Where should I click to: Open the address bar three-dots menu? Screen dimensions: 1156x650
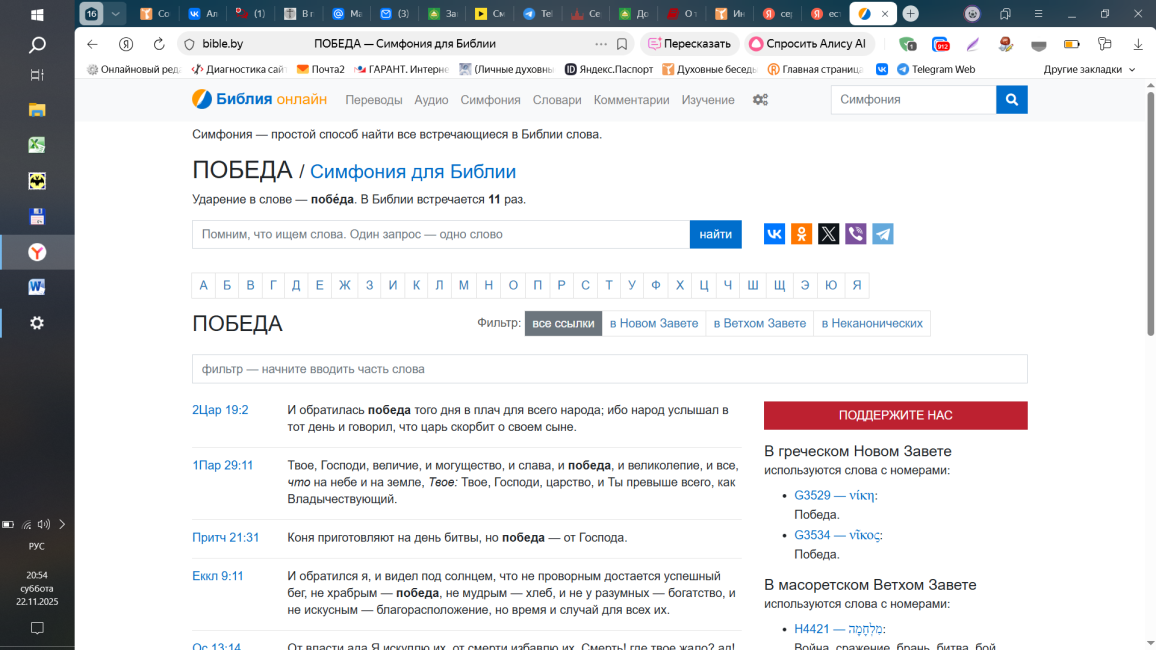coord(600,44)
